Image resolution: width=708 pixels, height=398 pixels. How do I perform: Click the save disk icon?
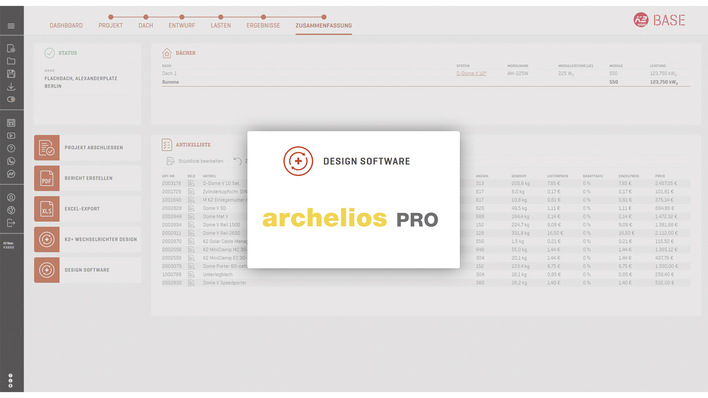[x=11, y=74]
